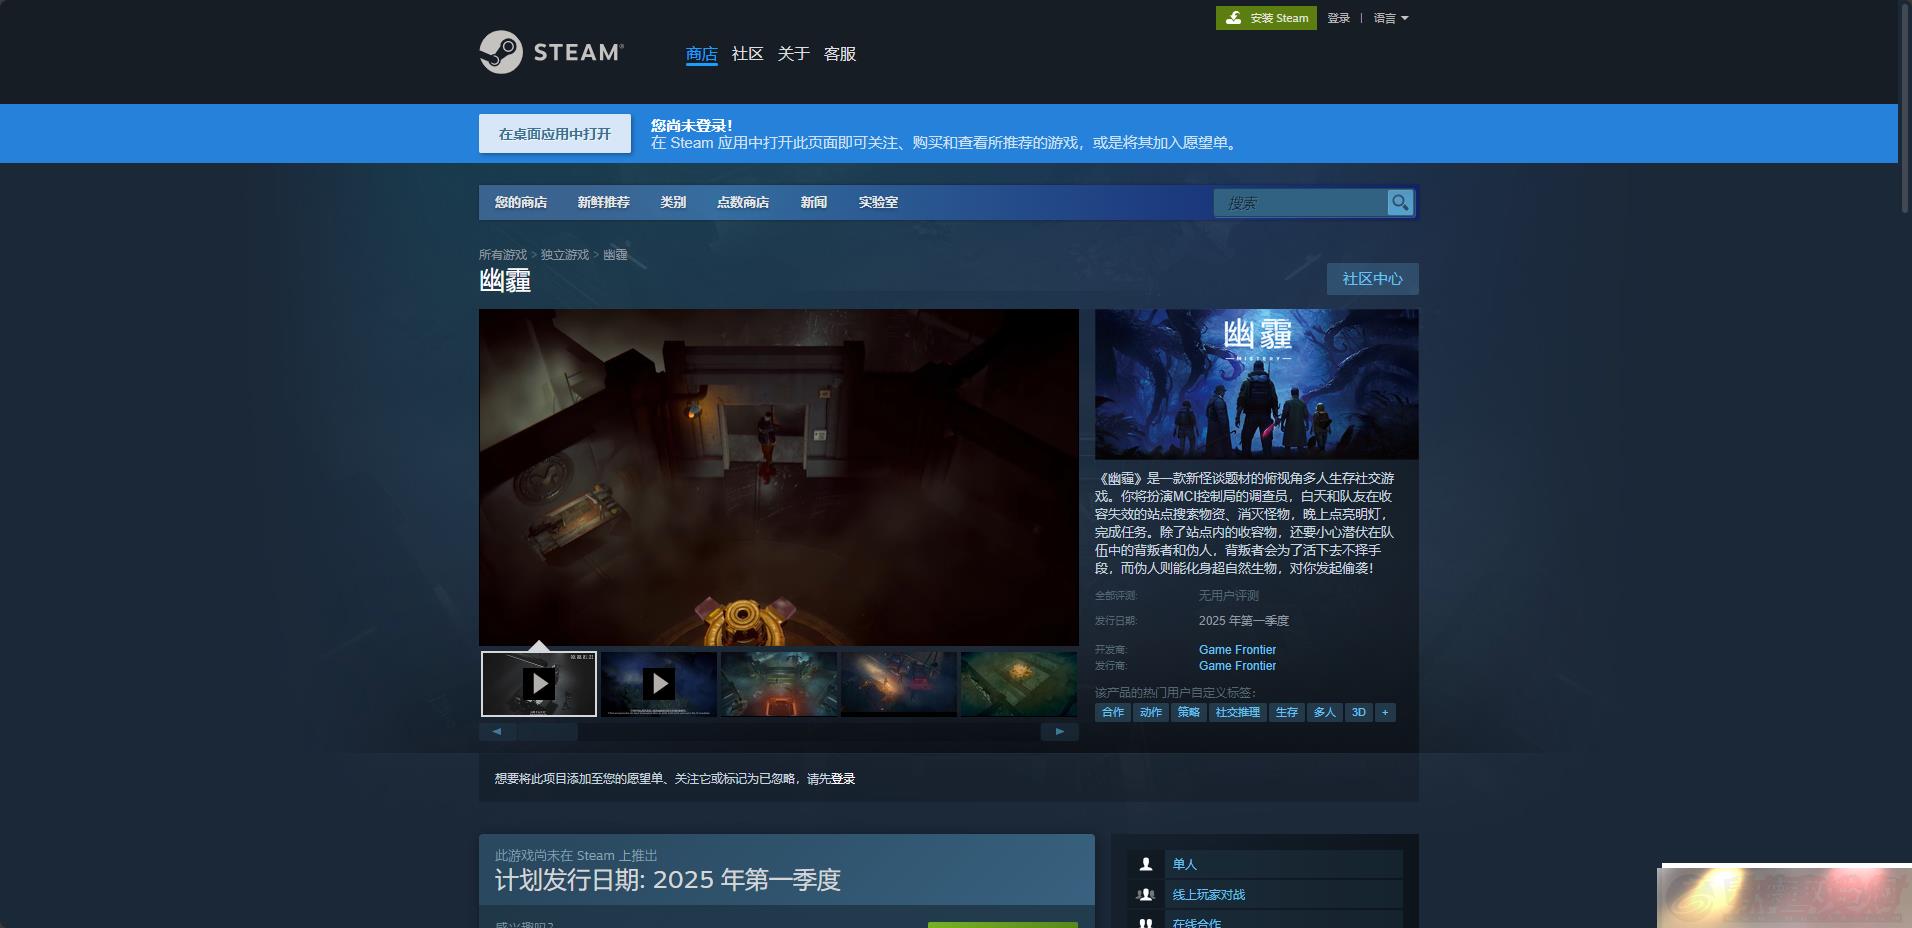The height and width of the screenshot is (928, 1912).
Task: Open the 类别 menu
Action: click(673, 202)
